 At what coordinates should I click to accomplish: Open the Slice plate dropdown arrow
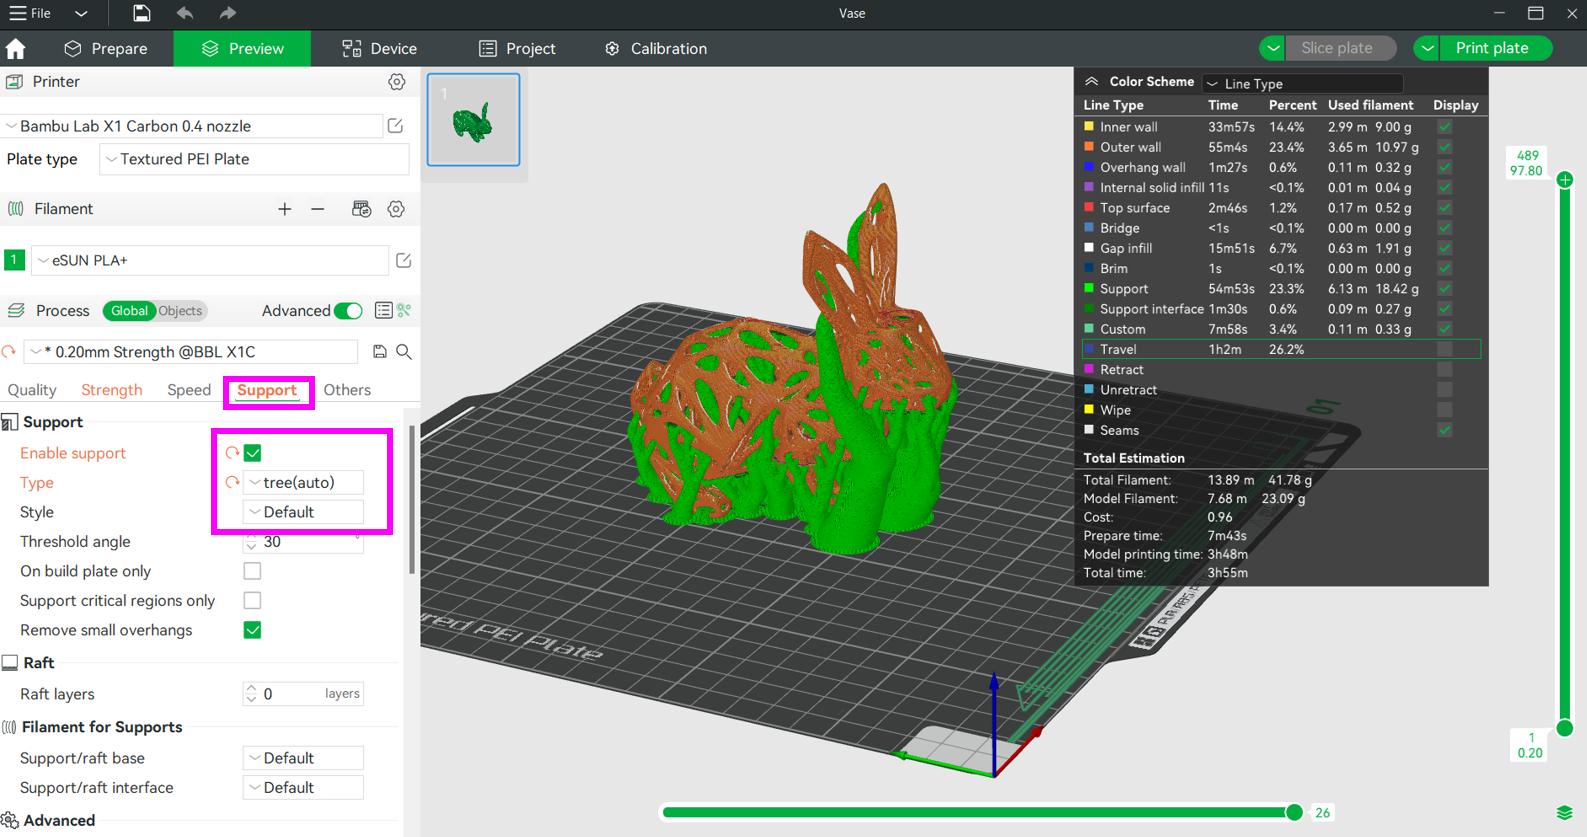click(x=1272, y=48)
